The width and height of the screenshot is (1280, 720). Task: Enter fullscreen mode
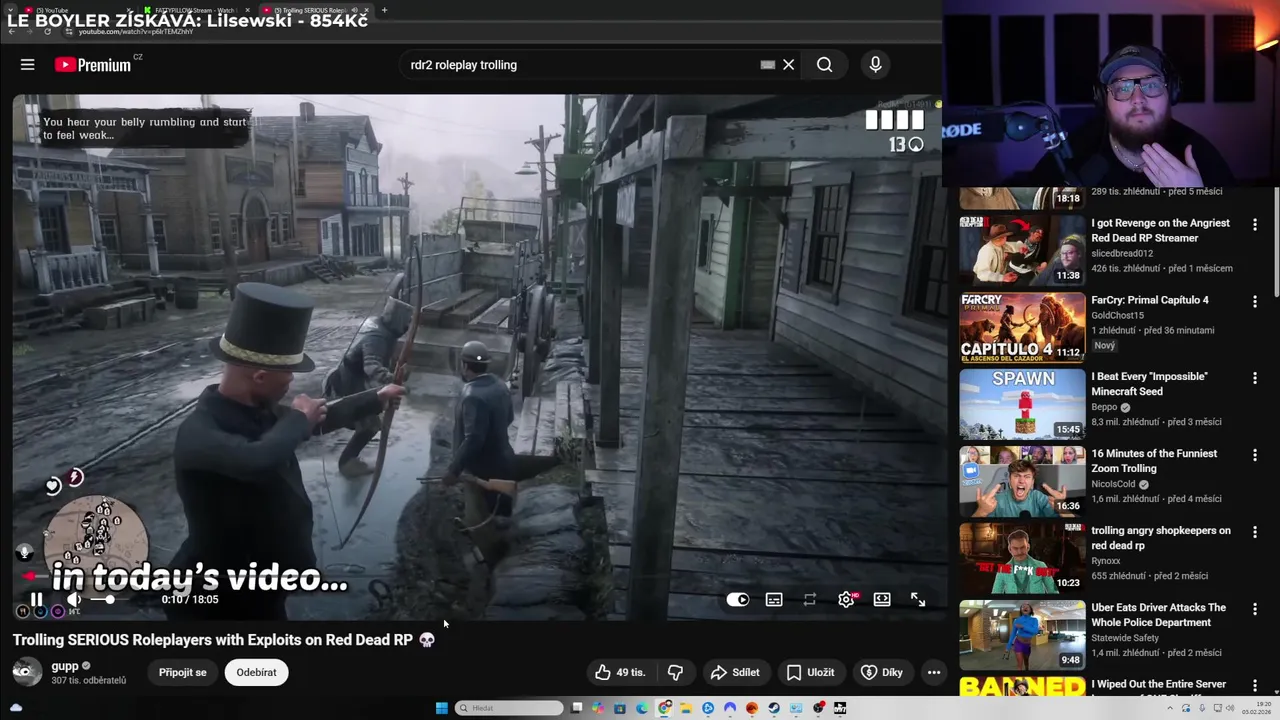tap(918, 600)
